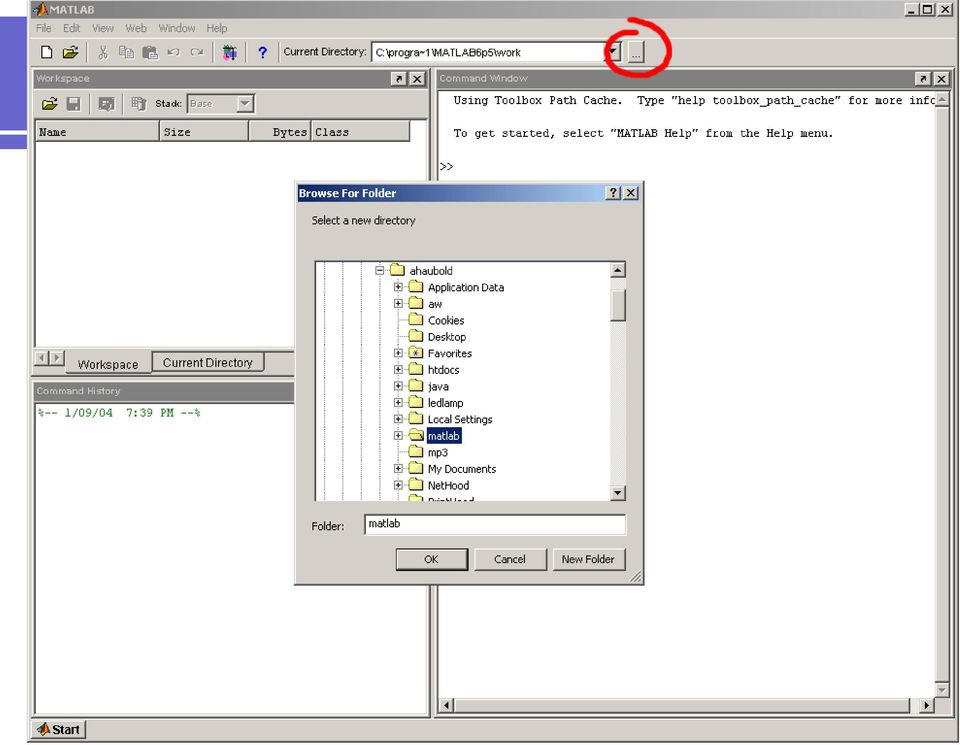Expand the ledlamp folder node
Screen dimensions: 960x745
(x=398, y=402)
